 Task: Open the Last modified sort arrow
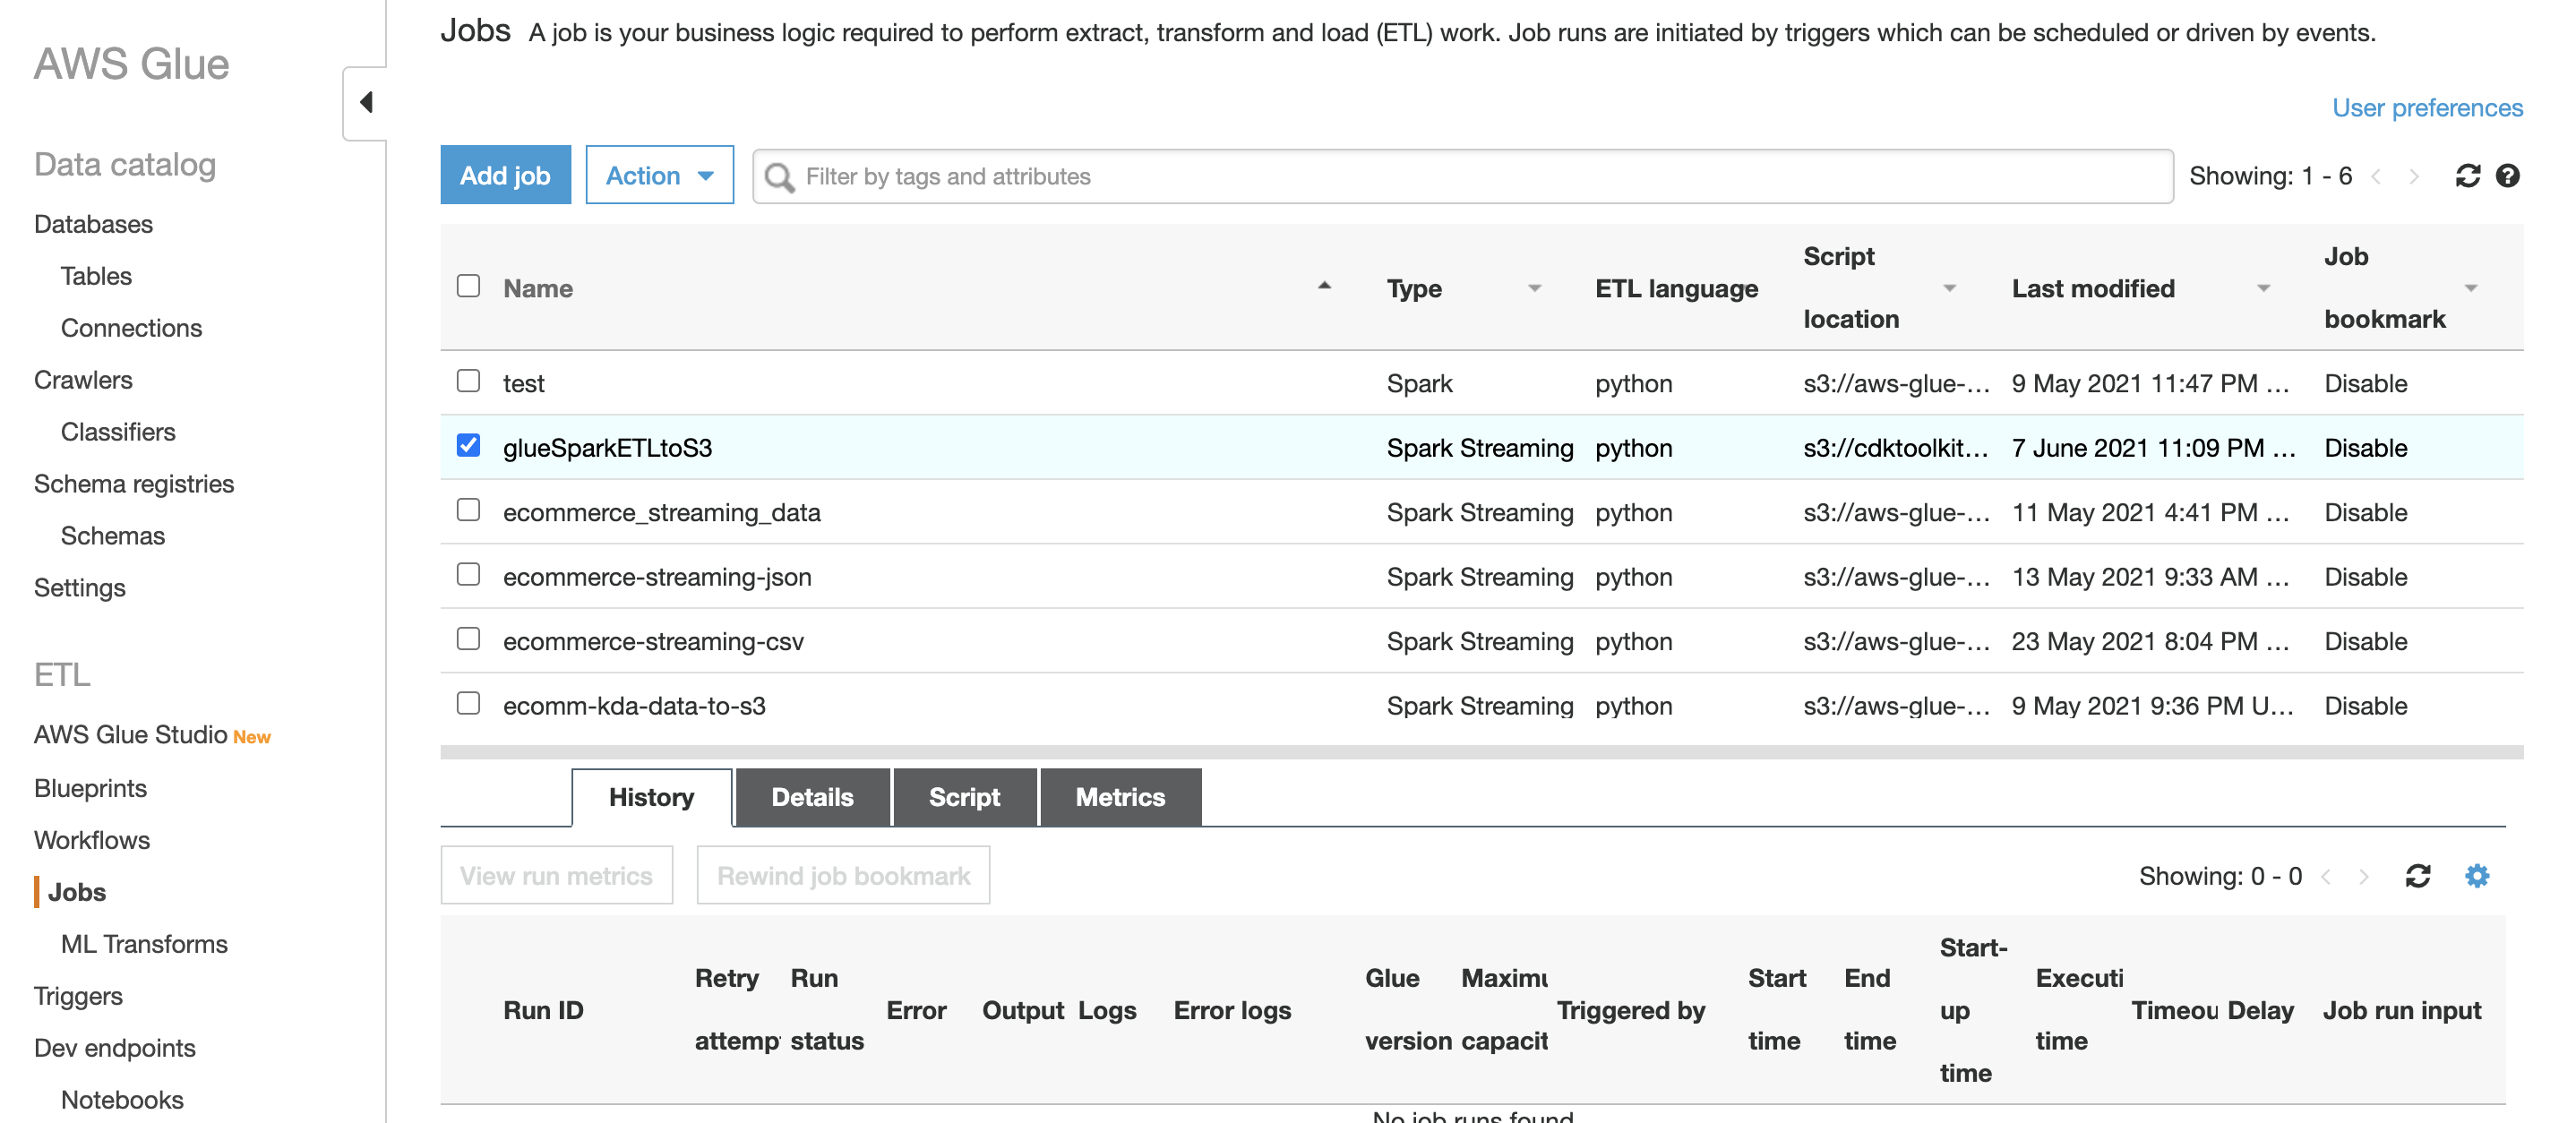[2263, 288]
